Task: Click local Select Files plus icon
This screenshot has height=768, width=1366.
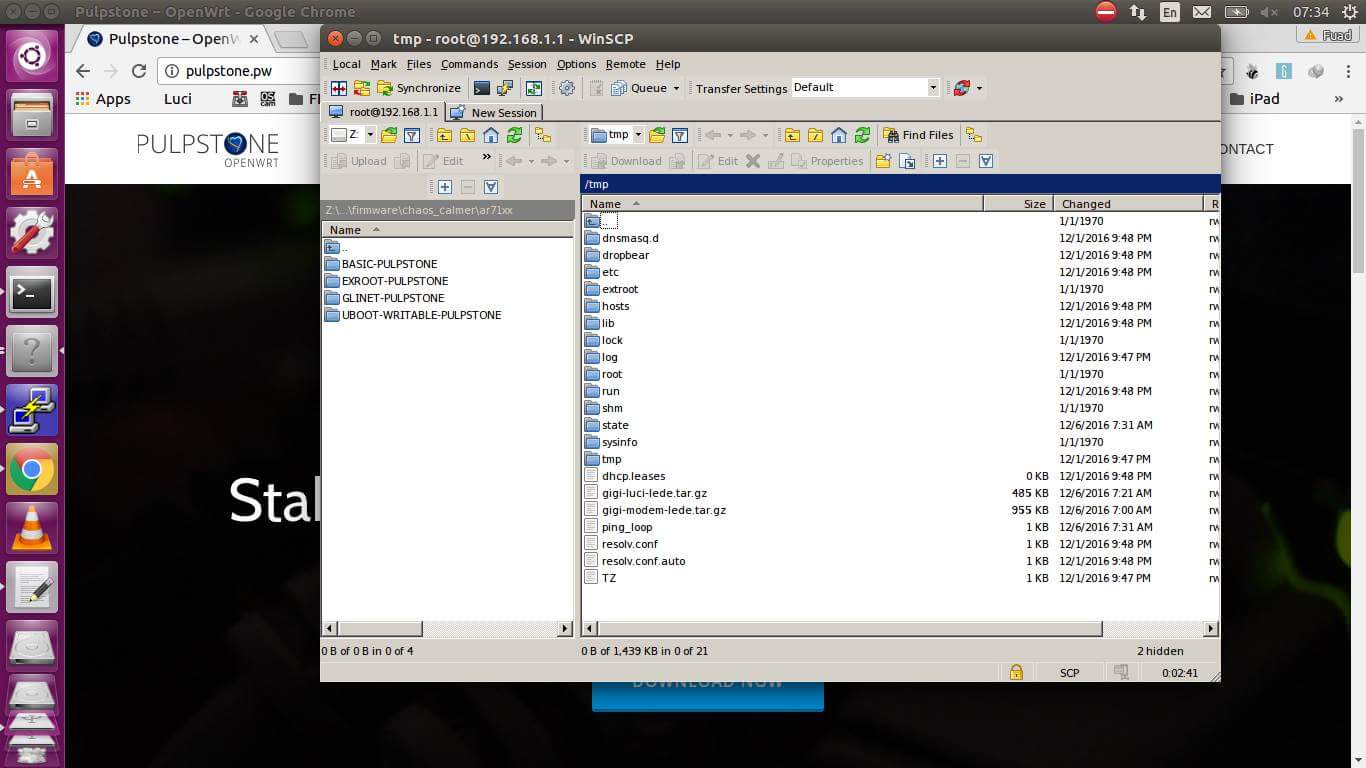Action: pyautogui.click(x=445, y=187)
